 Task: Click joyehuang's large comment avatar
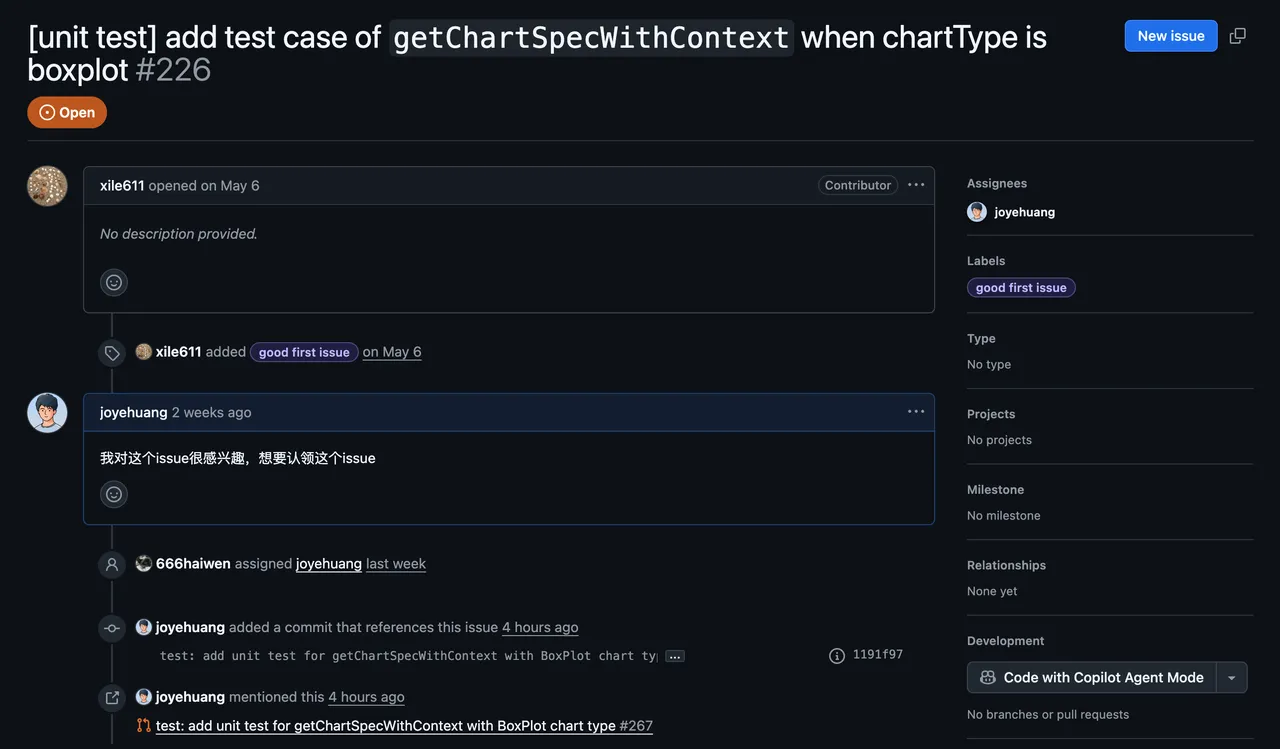coord(47,413)
